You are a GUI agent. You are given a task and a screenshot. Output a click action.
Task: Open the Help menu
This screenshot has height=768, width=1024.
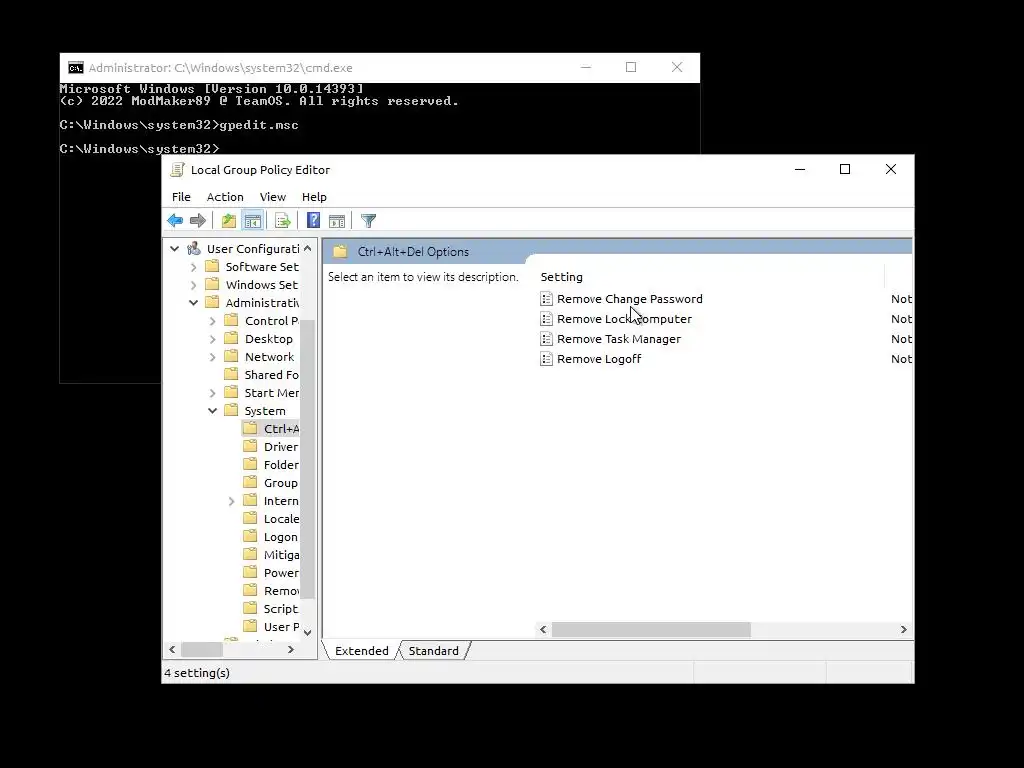[314, 197]
